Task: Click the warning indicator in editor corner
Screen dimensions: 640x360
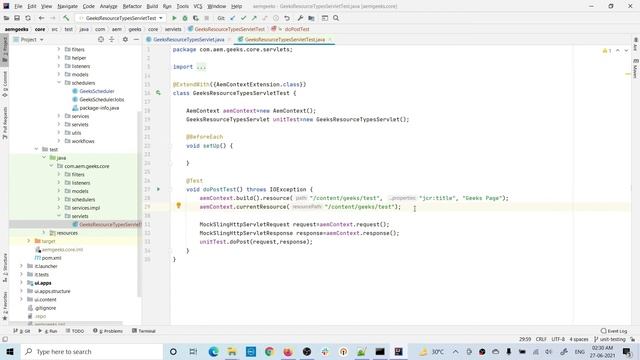Action: (607, 51)
